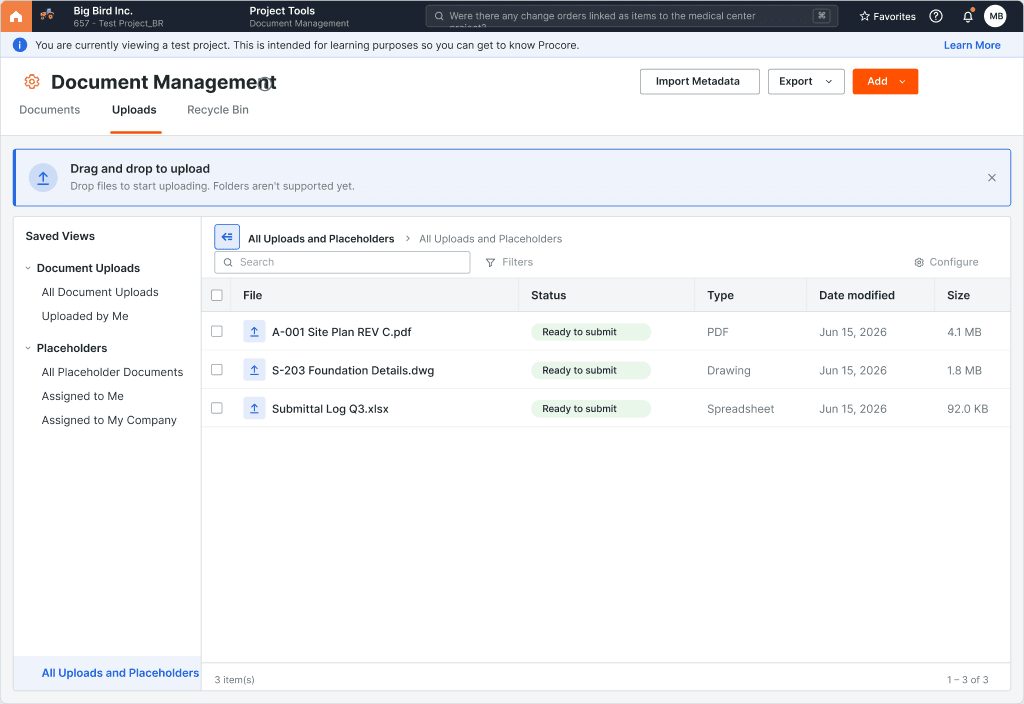
Task: Select Uploaded by Me view
Action: [x=85, y=316]
